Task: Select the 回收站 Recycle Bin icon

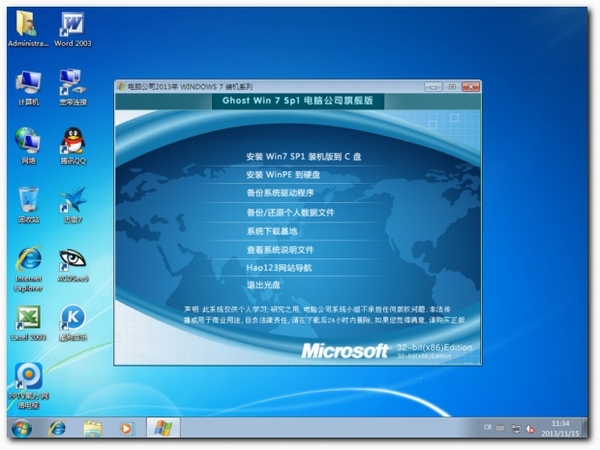Action: 28,199
